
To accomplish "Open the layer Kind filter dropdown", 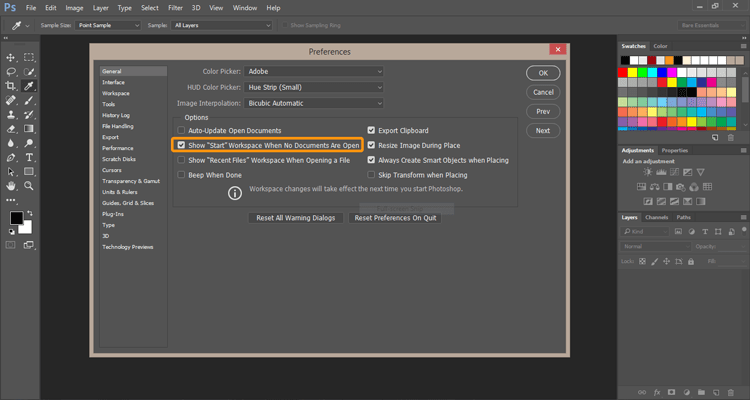I will click(x=645, y=232).
